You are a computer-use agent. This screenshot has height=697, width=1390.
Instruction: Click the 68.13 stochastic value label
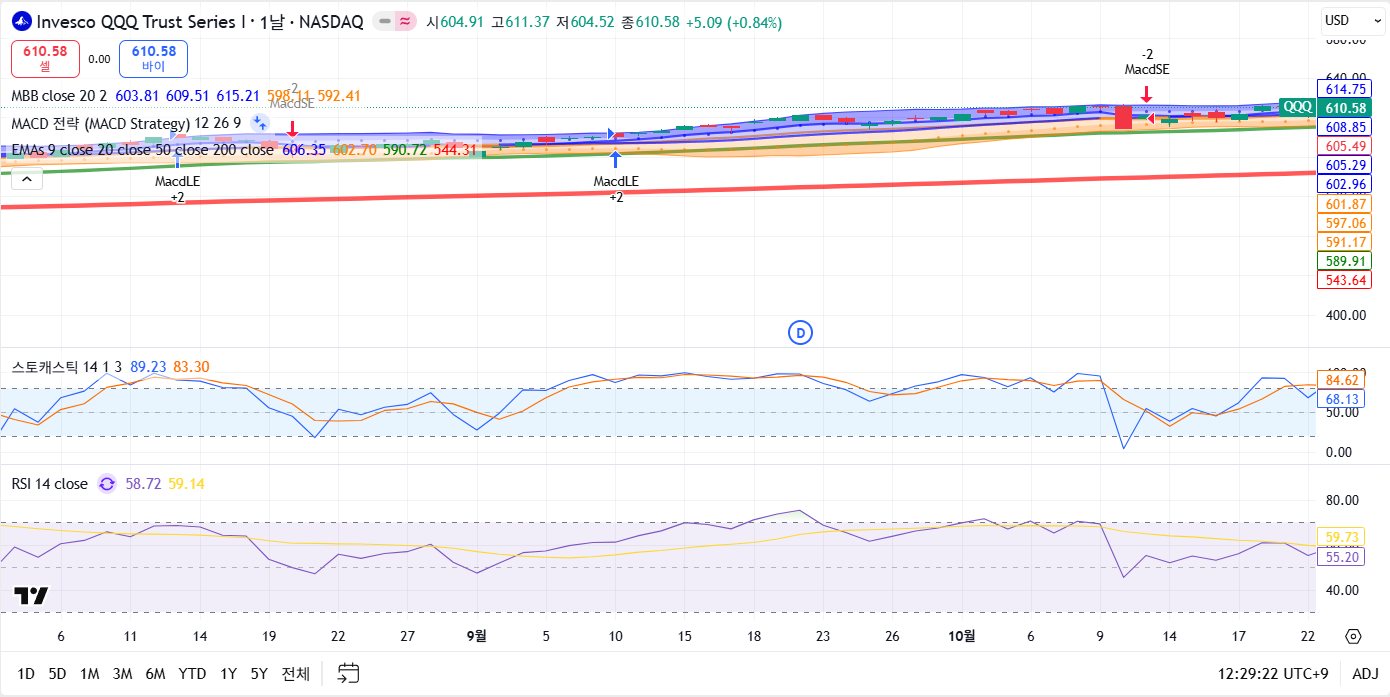(1342, 399)
